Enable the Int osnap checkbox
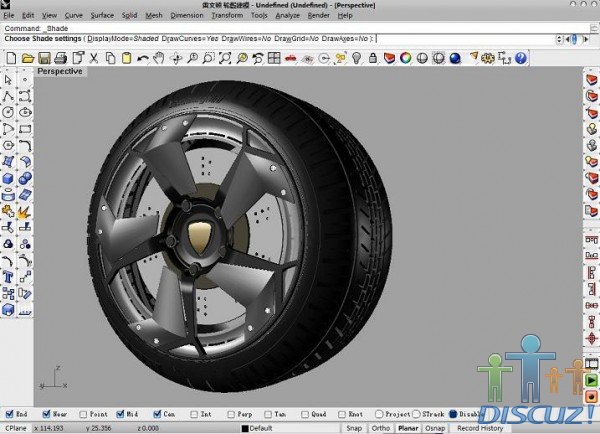This screenshot has width=600, height=434. (x=194, y=414)
